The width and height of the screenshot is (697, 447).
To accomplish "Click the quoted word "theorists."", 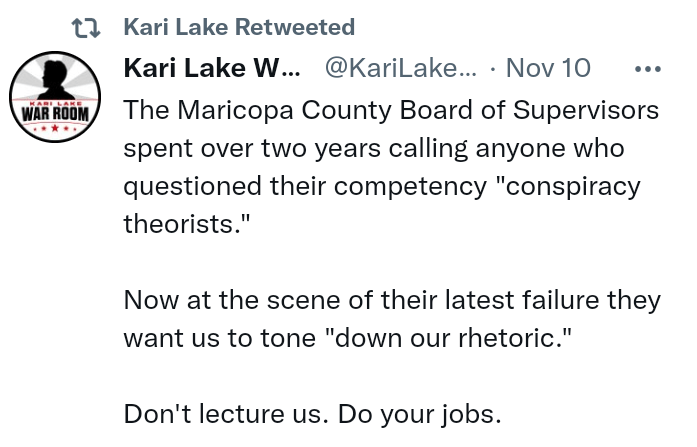I will pyautogui.click(x=187, y=224).
